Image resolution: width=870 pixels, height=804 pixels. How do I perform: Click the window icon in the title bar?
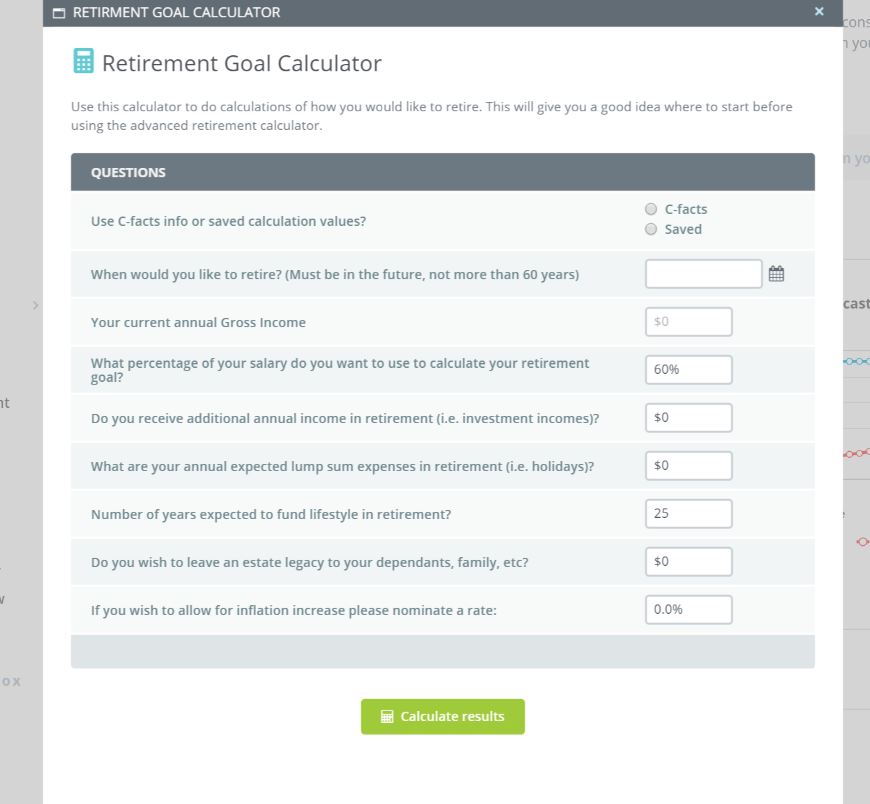pos(59,13)
